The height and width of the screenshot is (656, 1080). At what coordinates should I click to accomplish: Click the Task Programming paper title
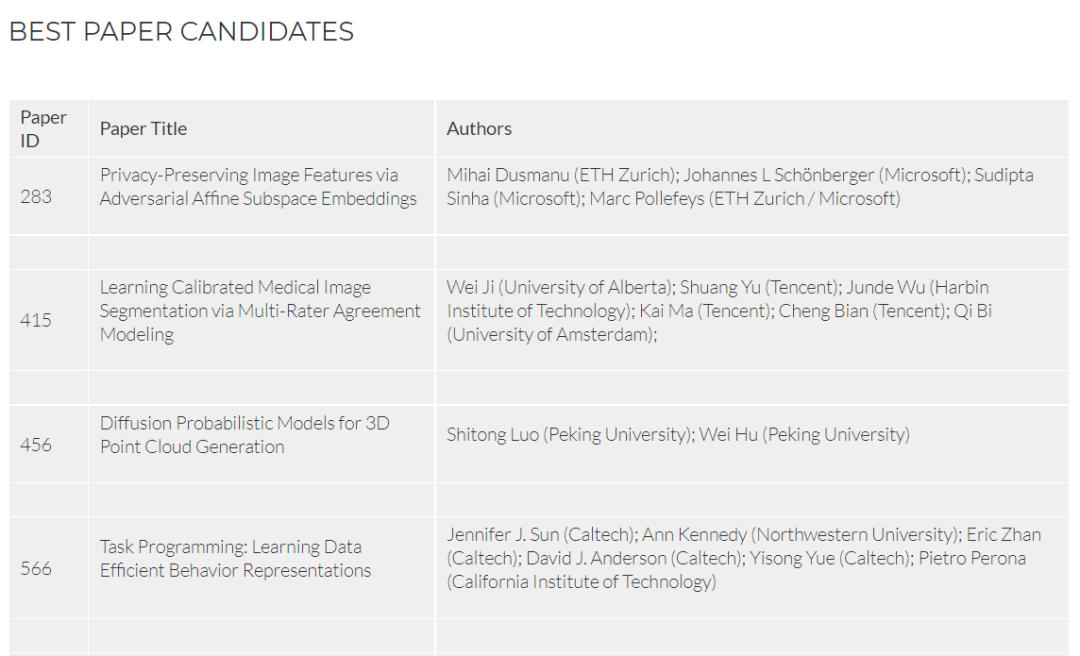click(235, 559)
